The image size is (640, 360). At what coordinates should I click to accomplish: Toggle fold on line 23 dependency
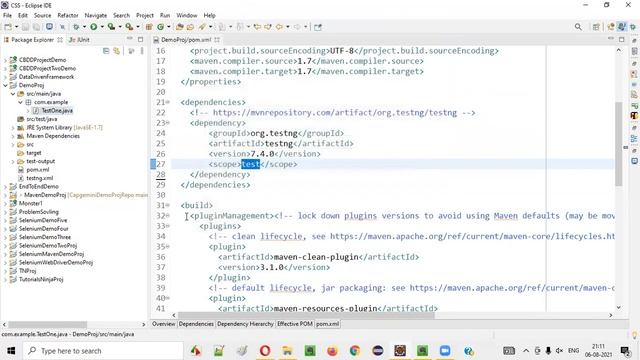point(168,123)
